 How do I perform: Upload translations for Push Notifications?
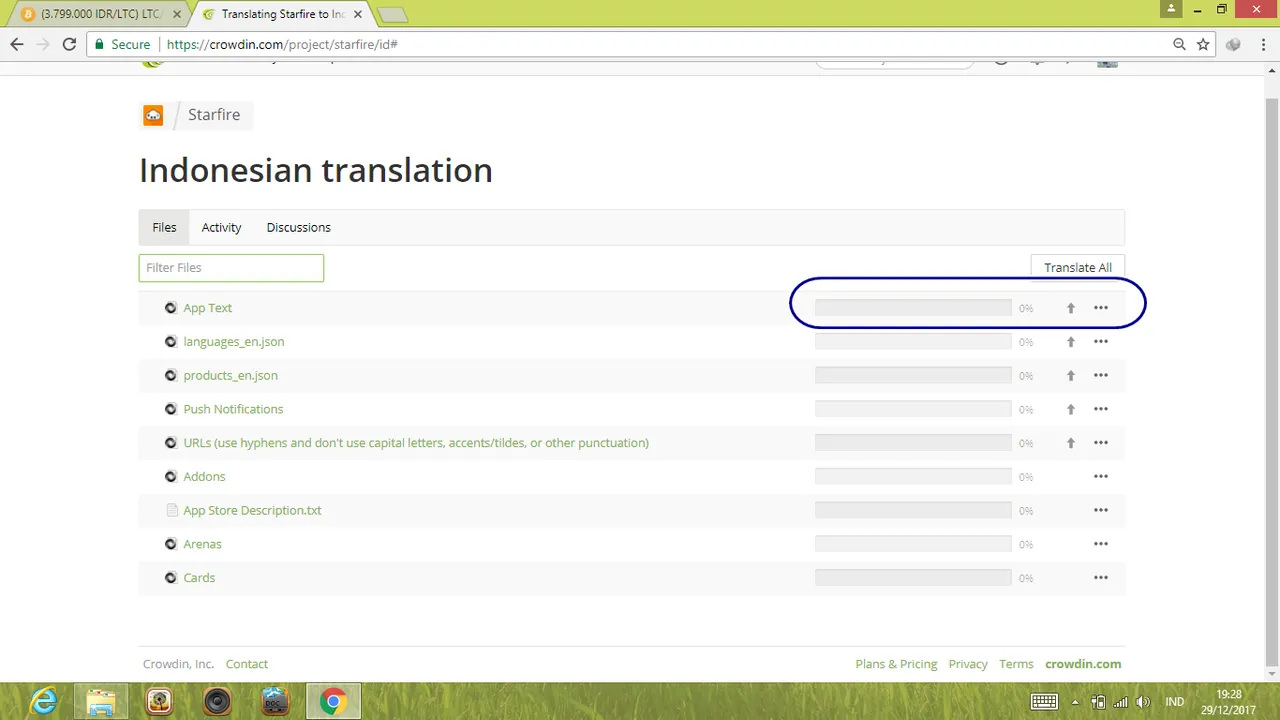(x=1070, y=409)
